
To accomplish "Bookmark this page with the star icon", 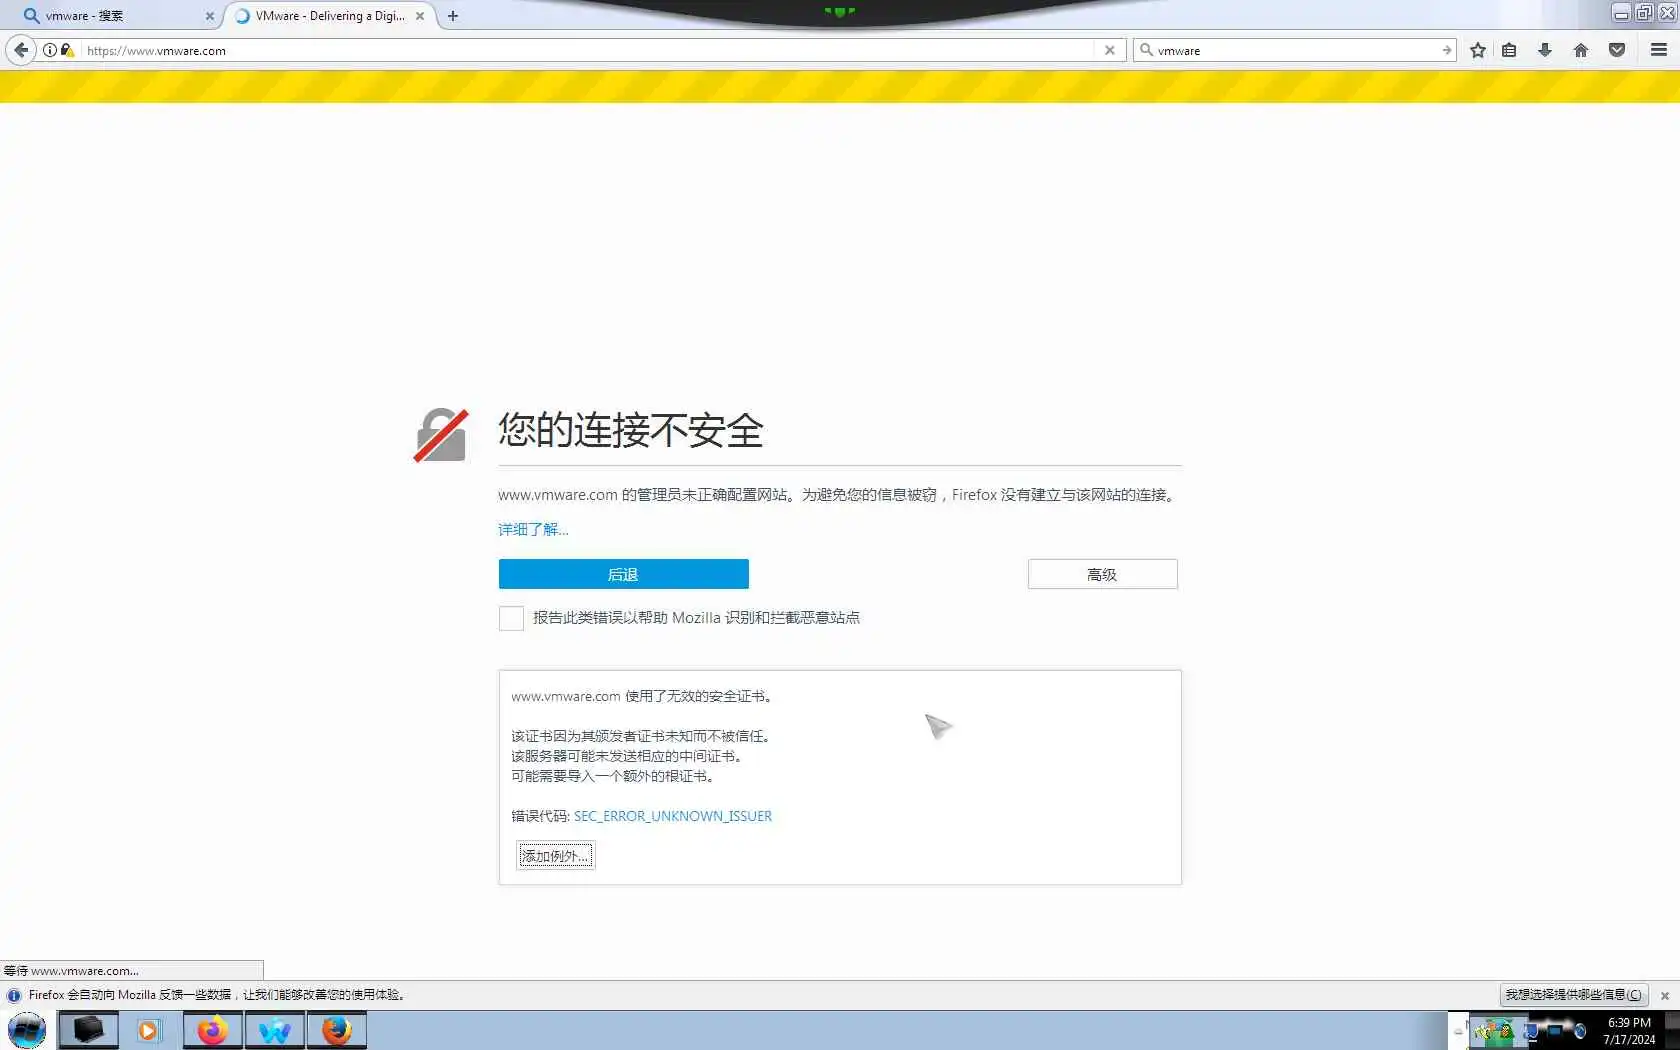I will (1478, 50).
